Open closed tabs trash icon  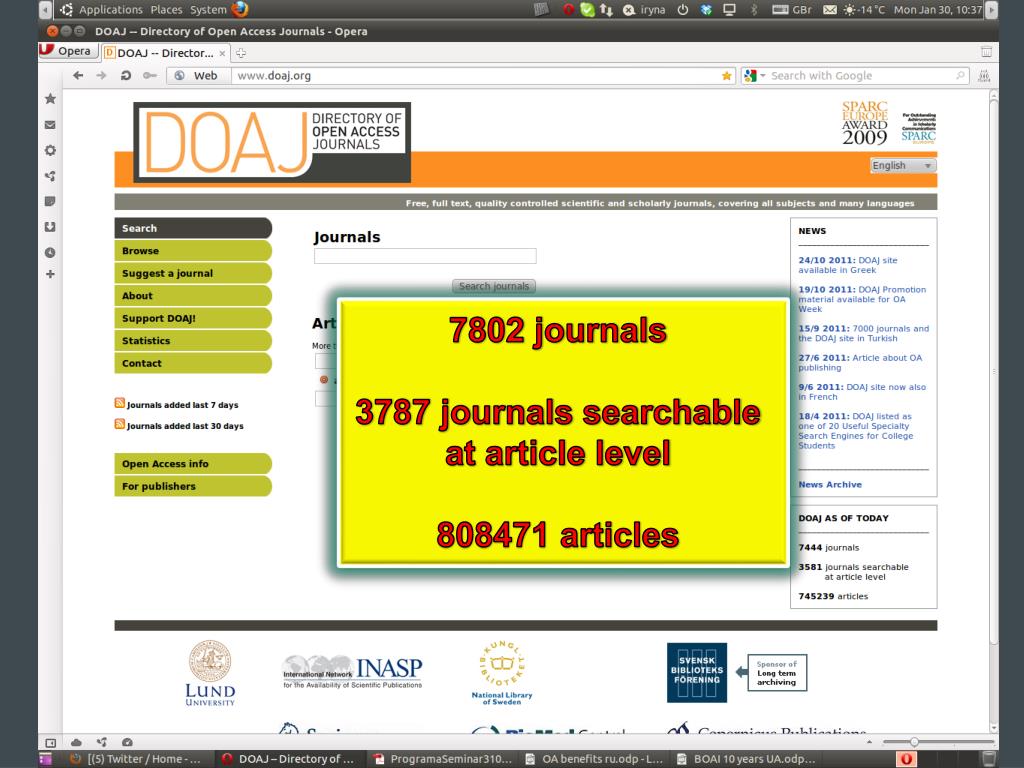click(986, 52)
